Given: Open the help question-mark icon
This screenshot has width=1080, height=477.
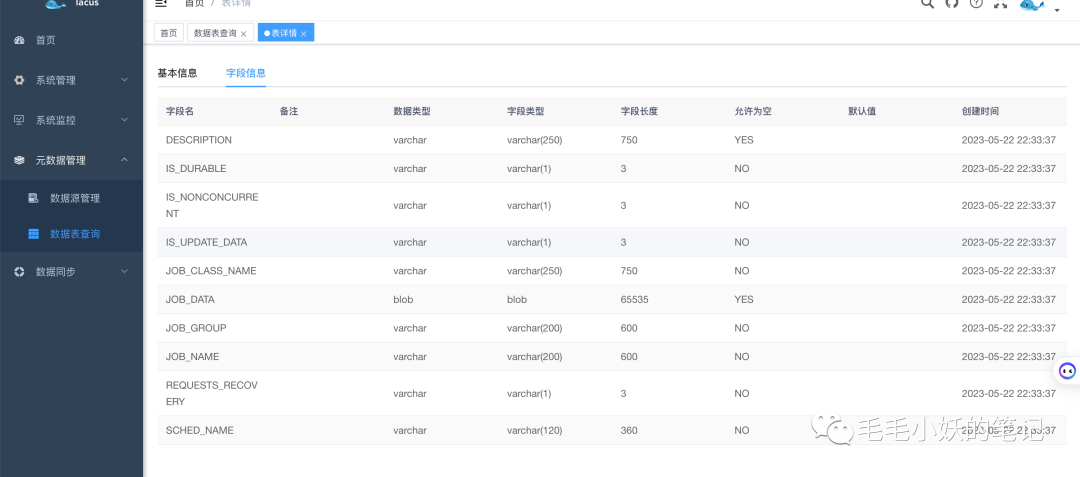Looking at the screenshot, I should pyautogui.click(x=975, y=3).
